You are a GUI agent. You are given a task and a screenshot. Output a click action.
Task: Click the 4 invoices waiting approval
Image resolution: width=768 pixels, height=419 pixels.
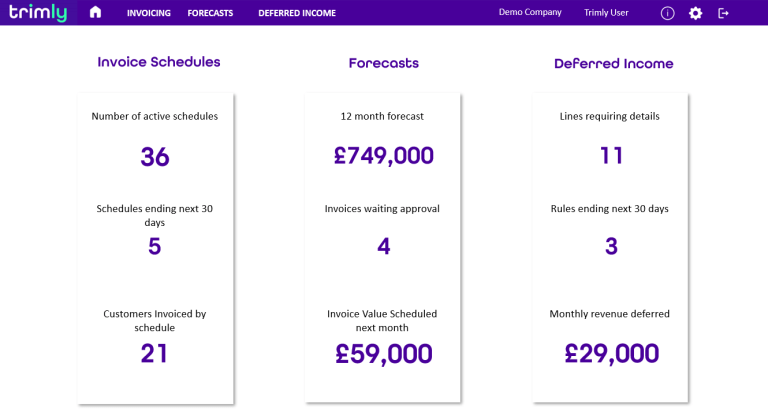tap(384, 246)
